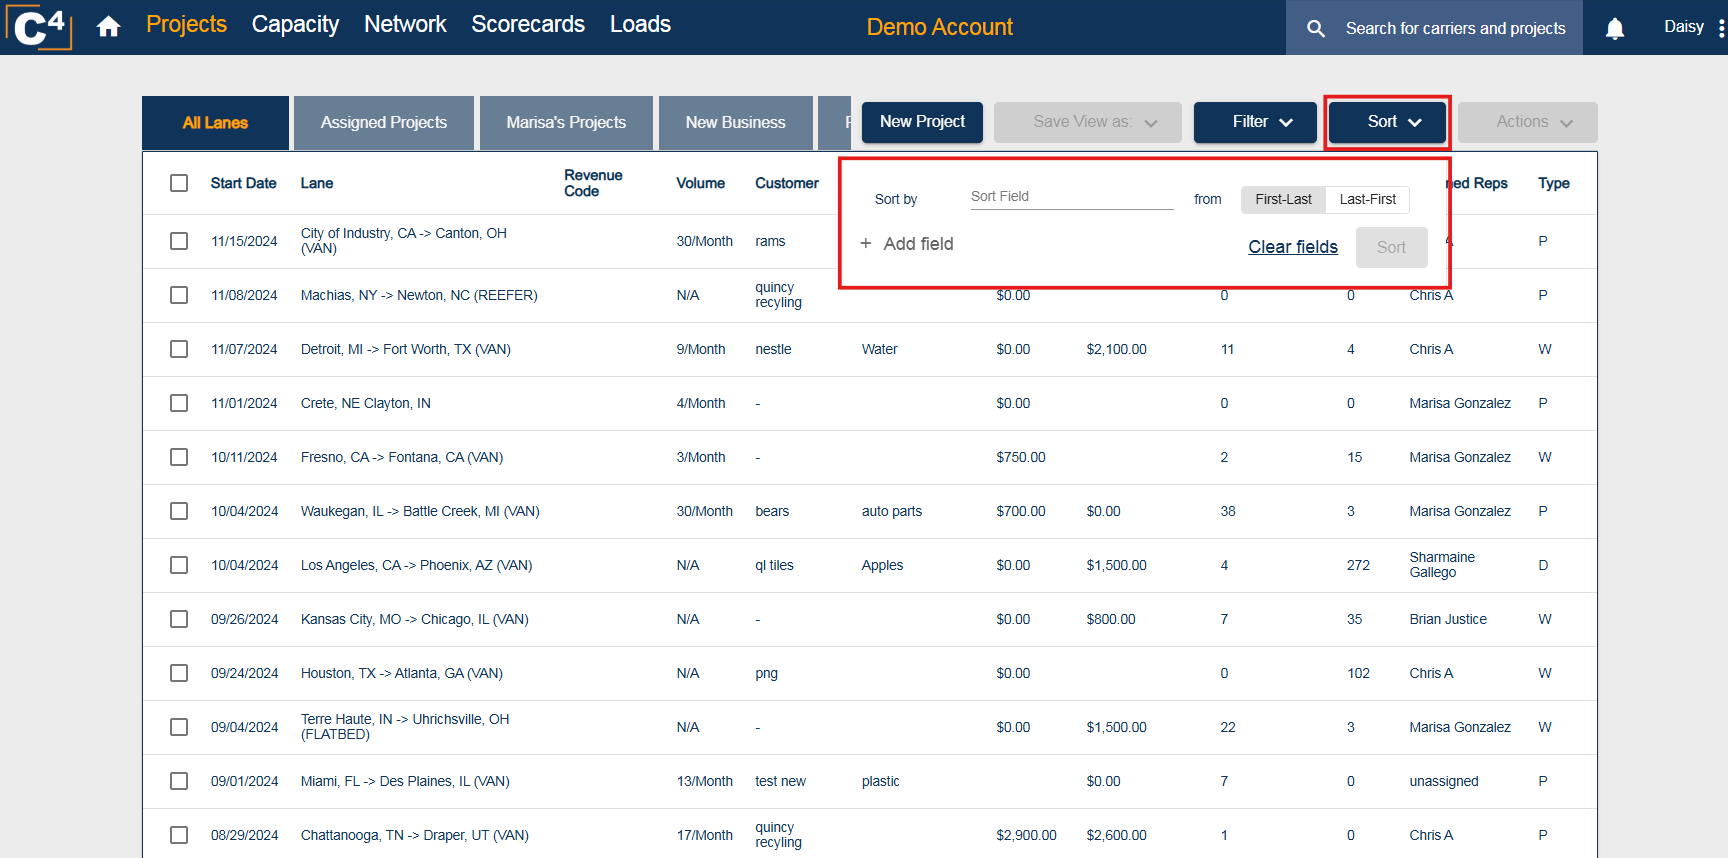Select First-Last sort order
Screen dimensions: 1728x858
(1283, 199)
